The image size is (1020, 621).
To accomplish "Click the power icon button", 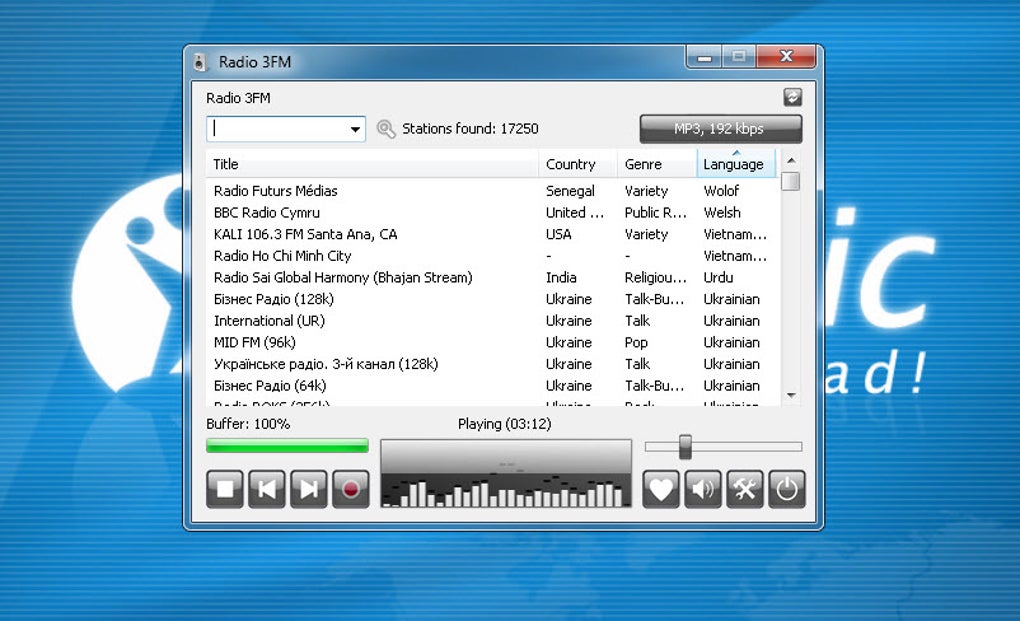I will pyautogui.click(x=787, y=489).
